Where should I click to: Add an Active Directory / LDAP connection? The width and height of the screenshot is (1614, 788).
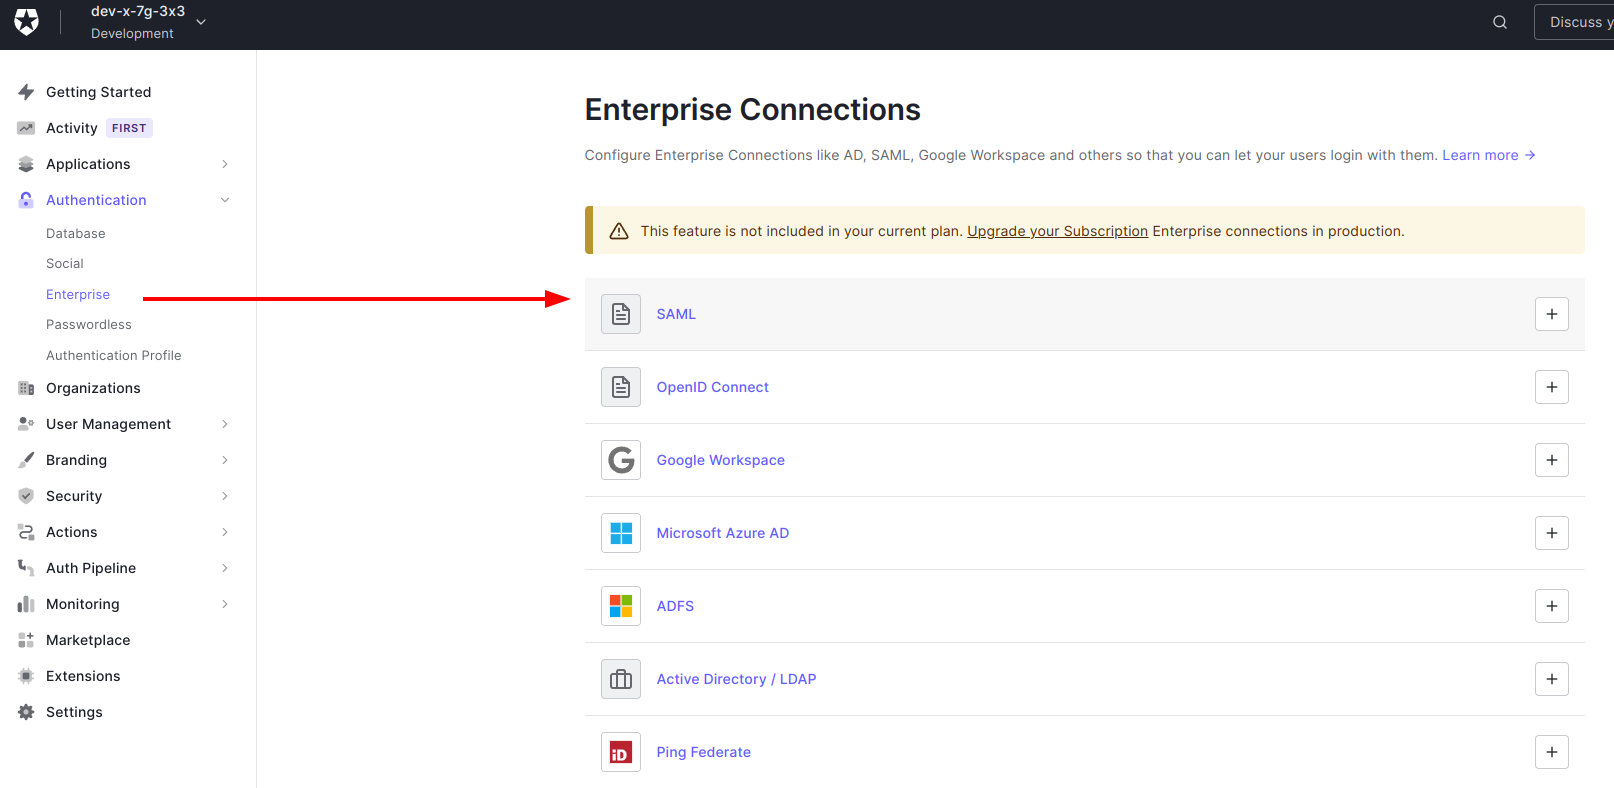(x=1552, y=679)
